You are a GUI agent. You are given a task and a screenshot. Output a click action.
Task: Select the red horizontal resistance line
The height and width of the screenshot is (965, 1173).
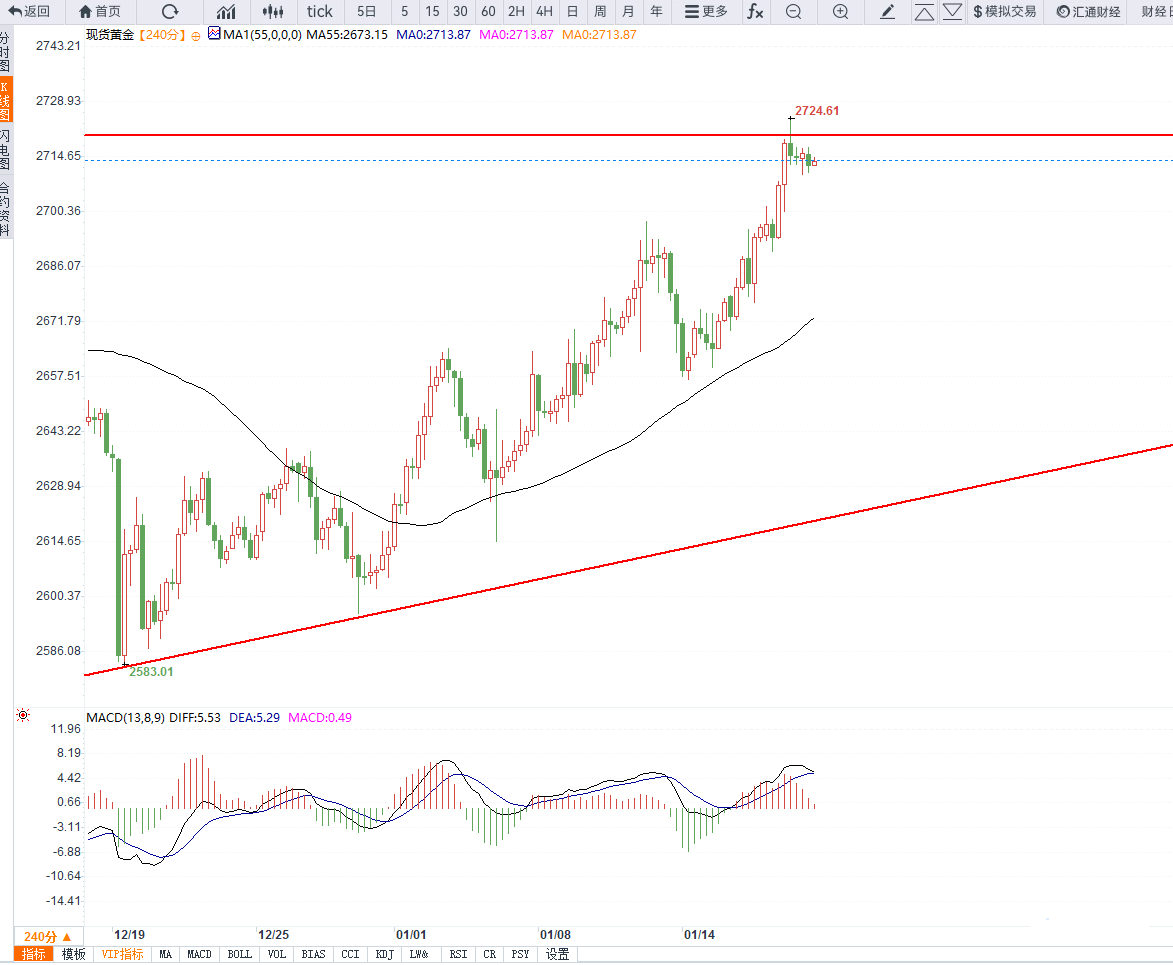click(628, 135)
